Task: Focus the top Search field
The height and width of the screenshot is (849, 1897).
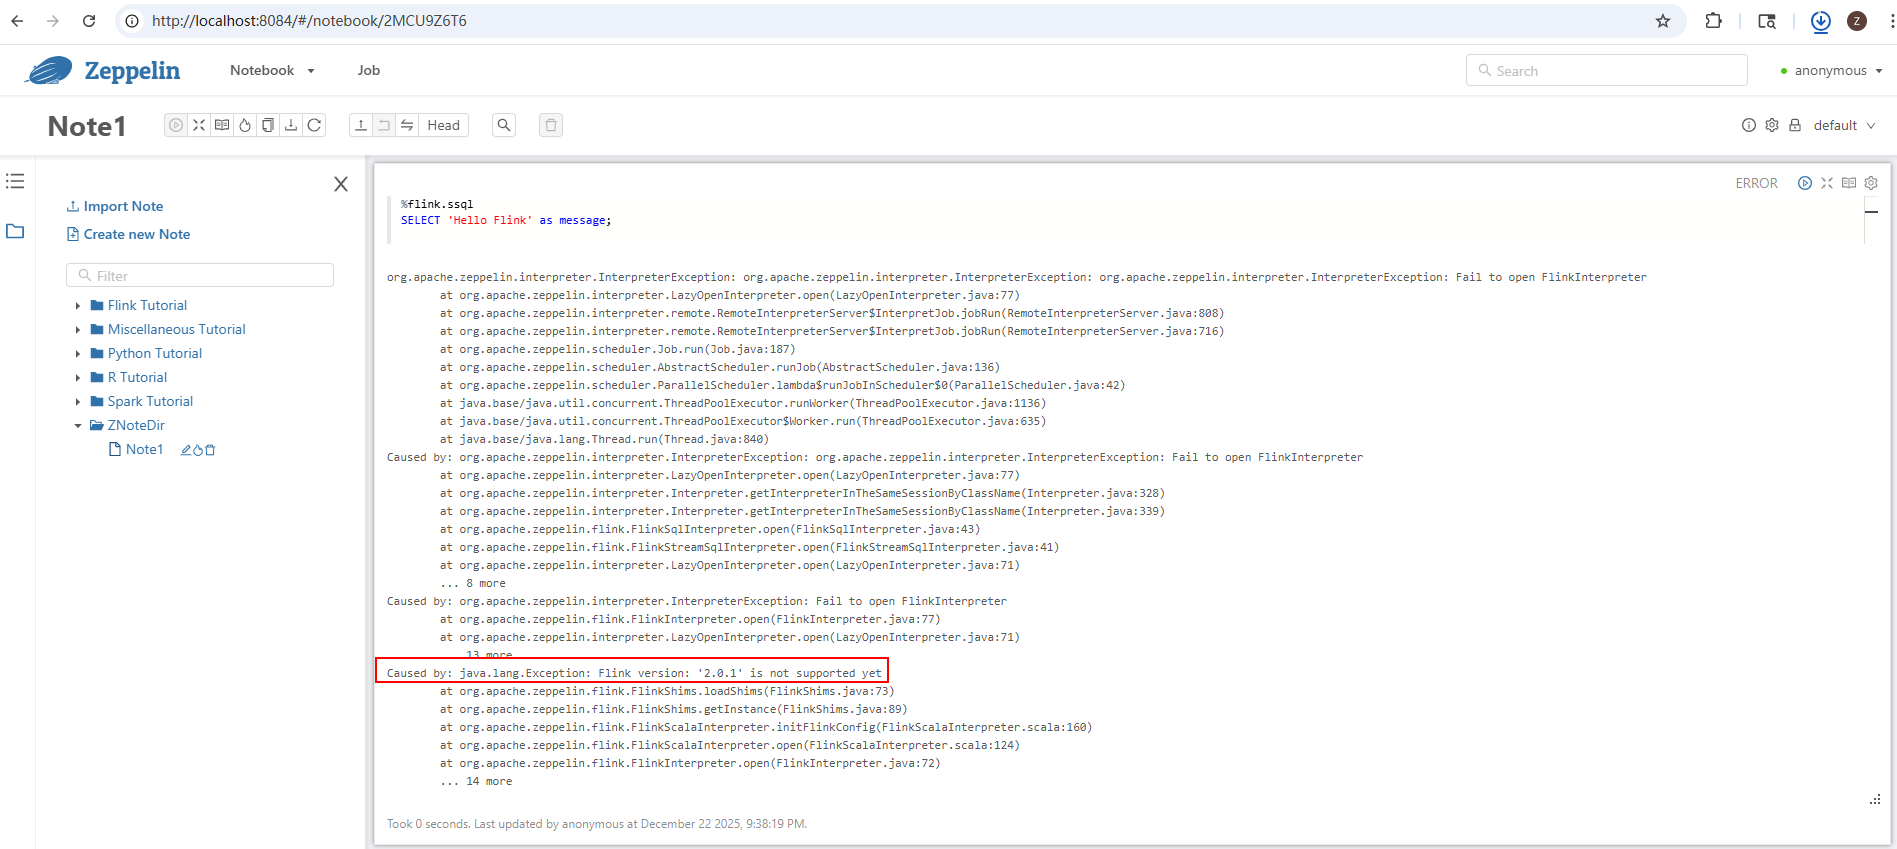Action: pos(1606,70)
